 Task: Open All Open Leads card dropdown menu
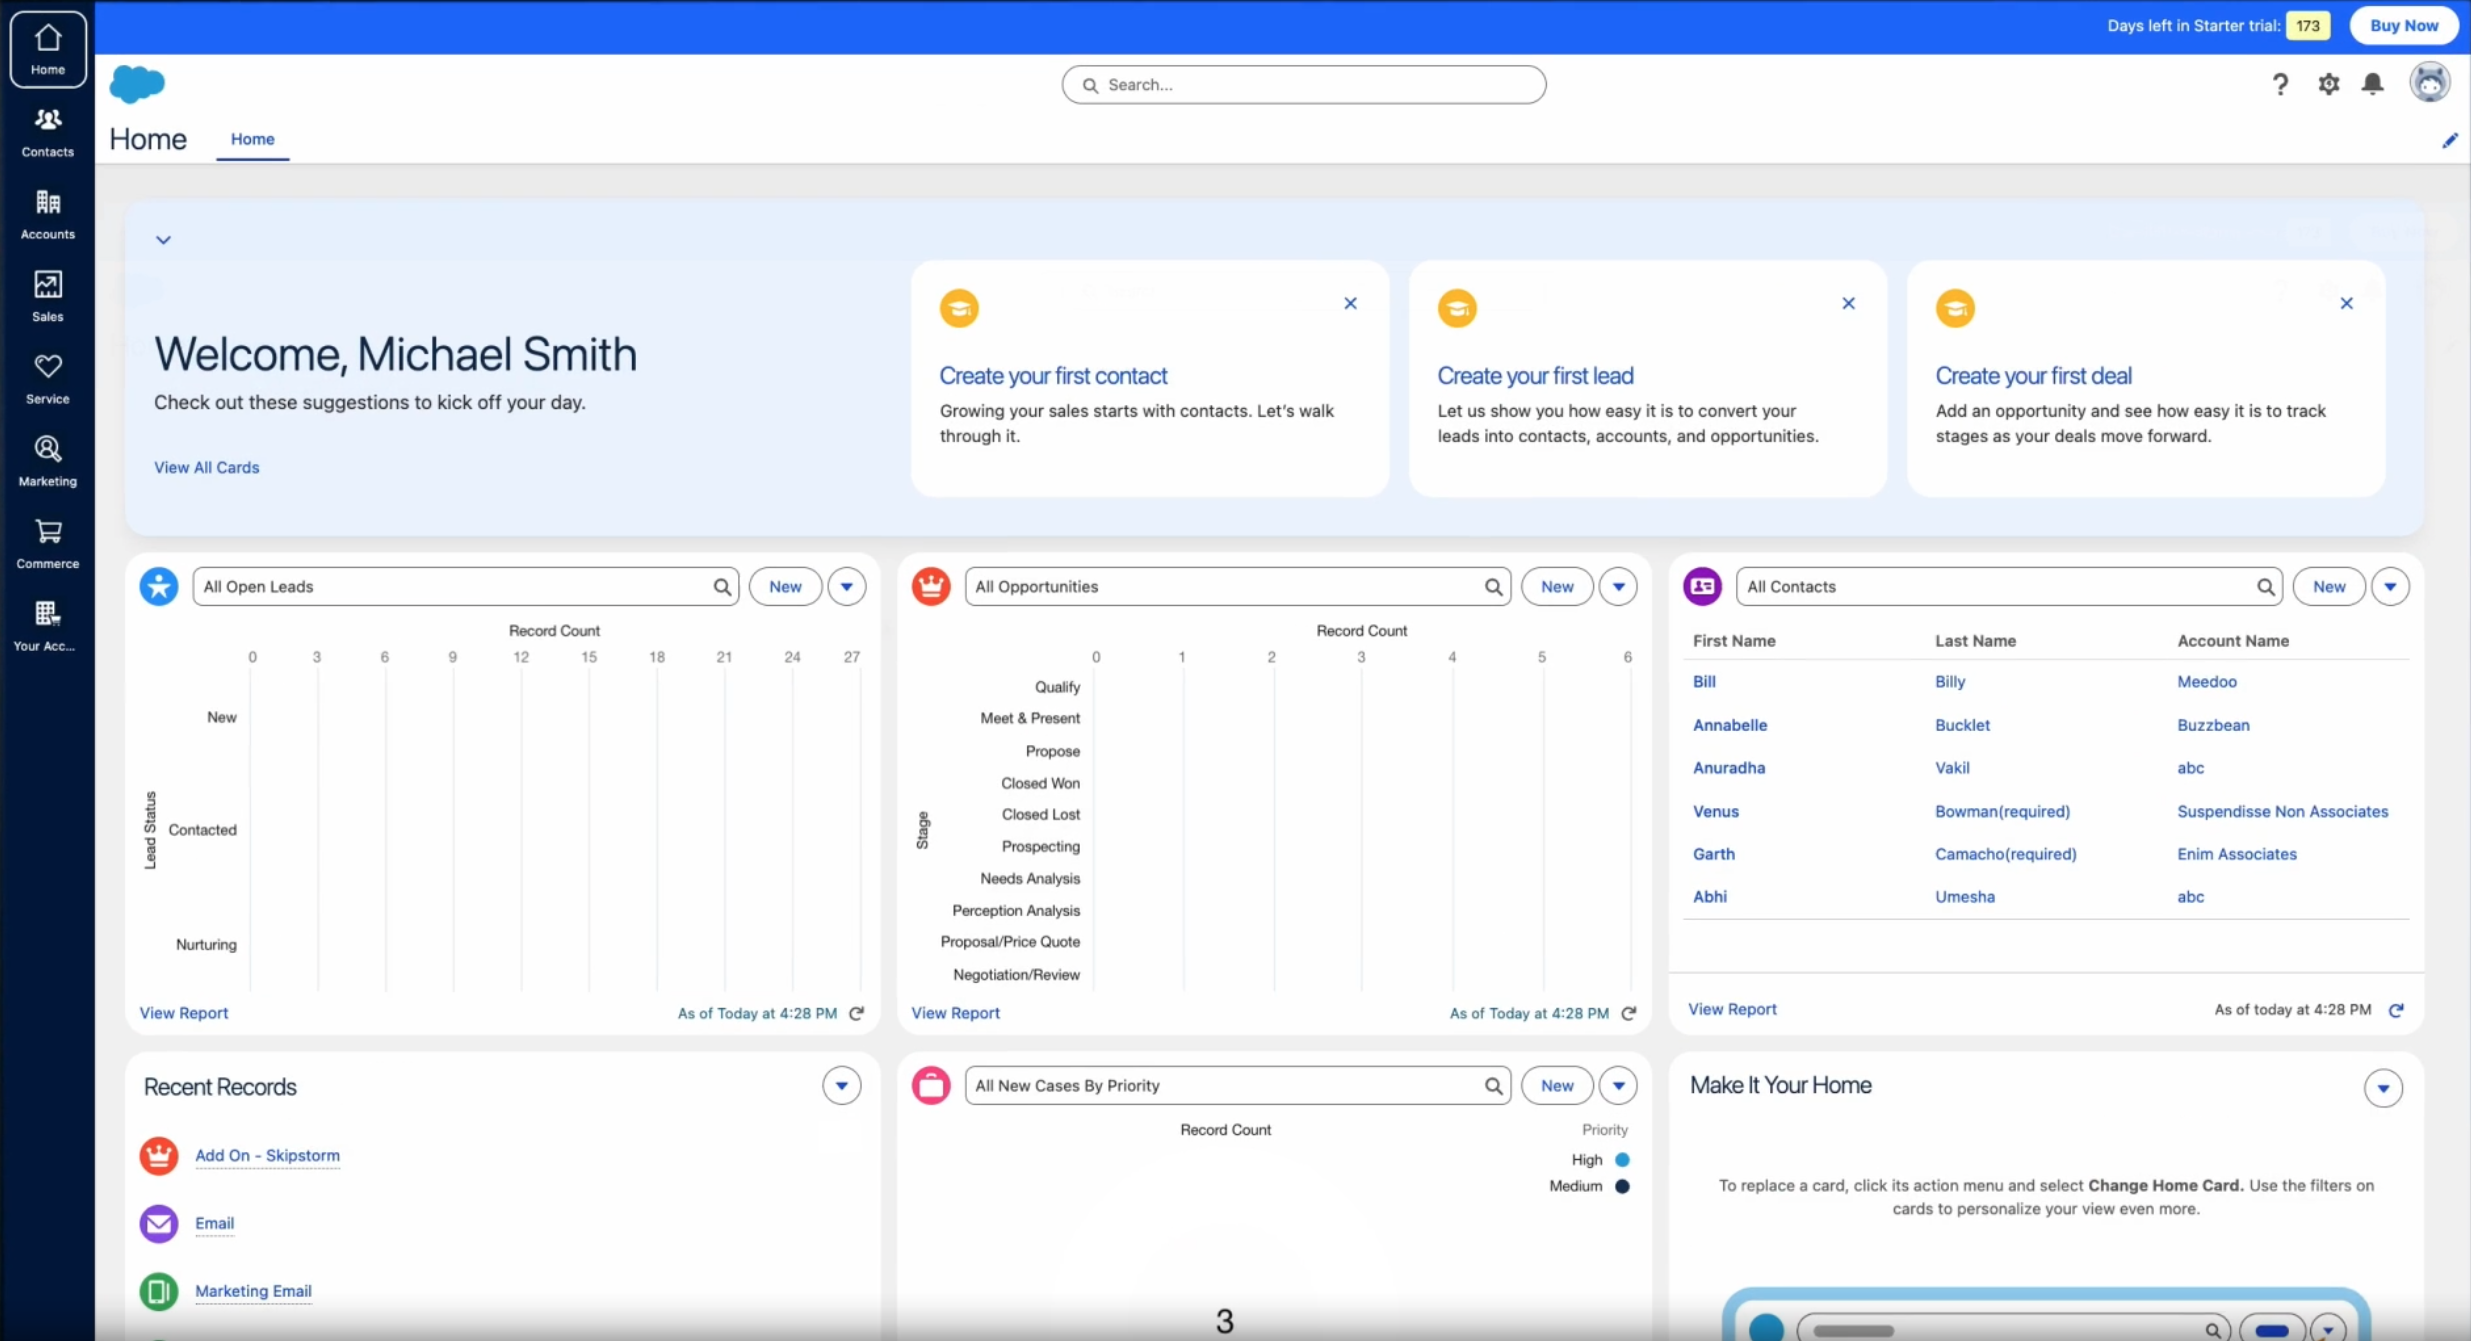point(846,587)
